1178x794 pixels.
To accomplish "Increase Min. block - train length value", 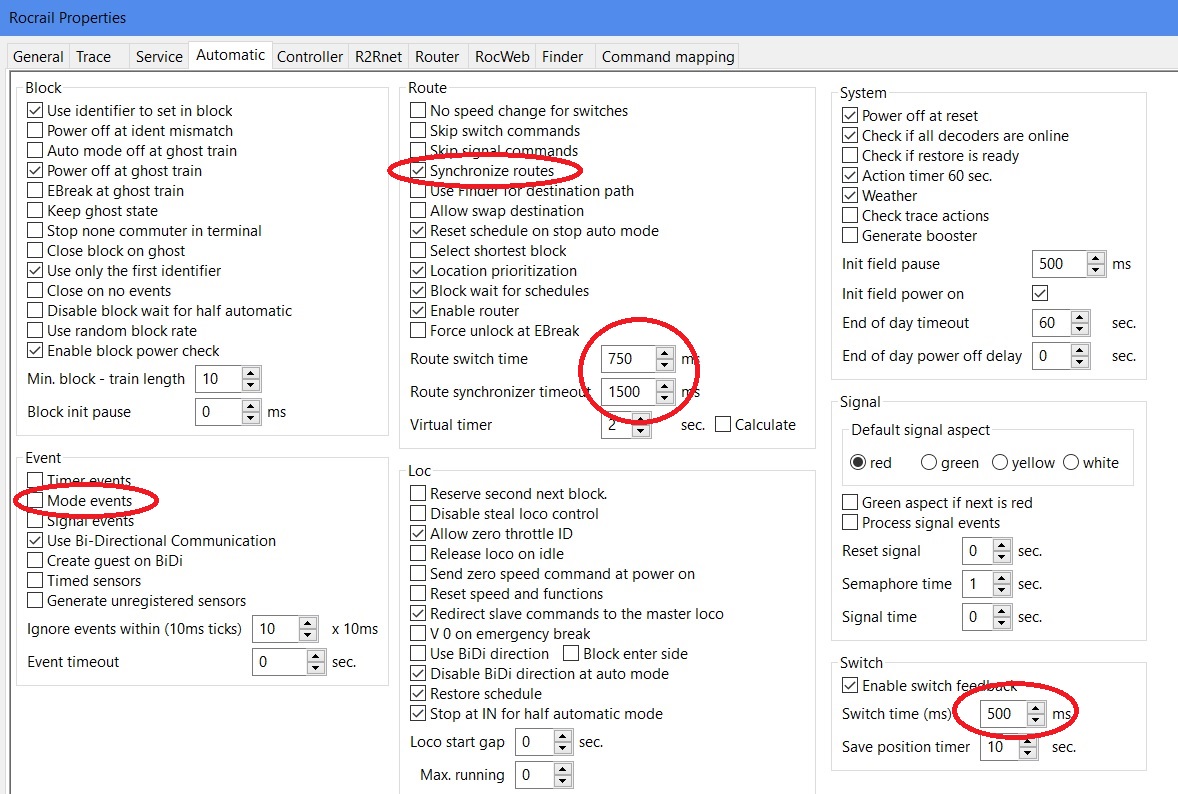I will 251,373.
